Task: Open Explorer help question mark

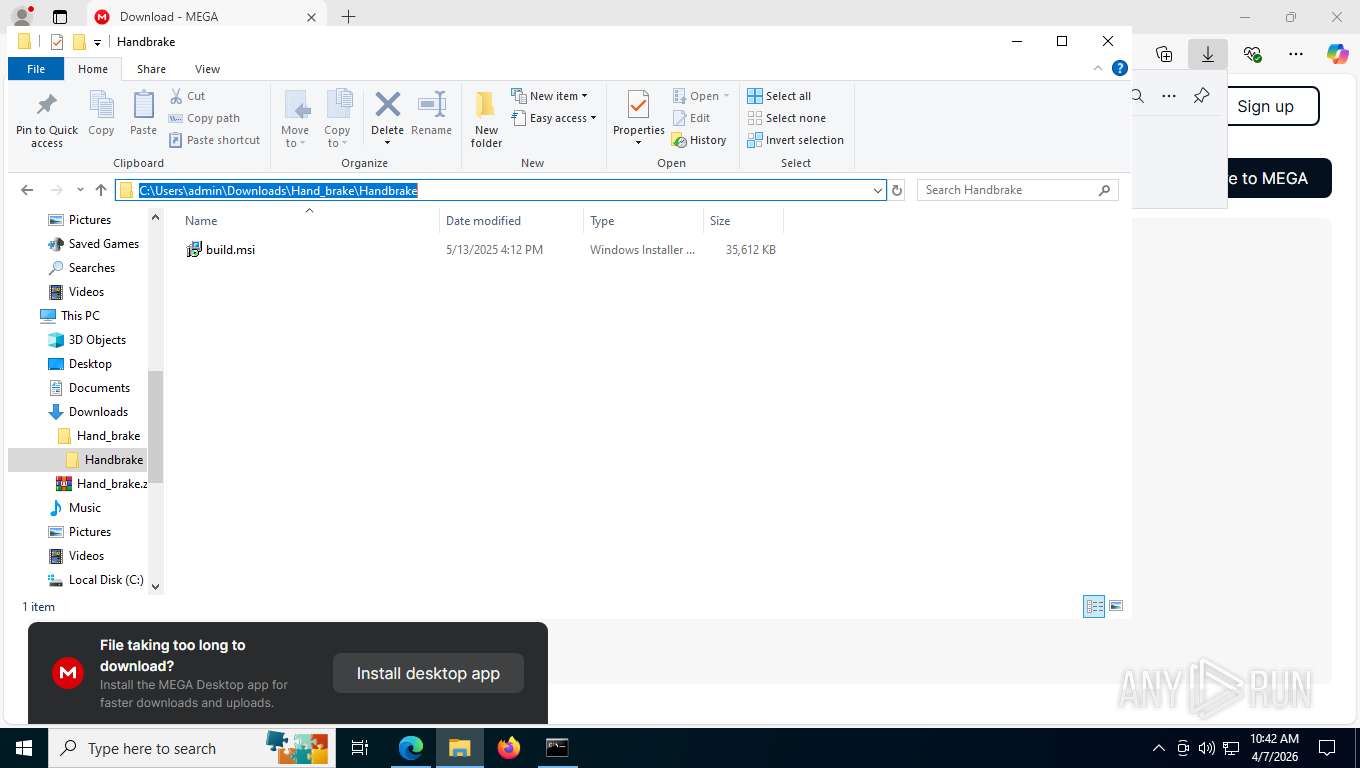Action: tap(1120, 68)
